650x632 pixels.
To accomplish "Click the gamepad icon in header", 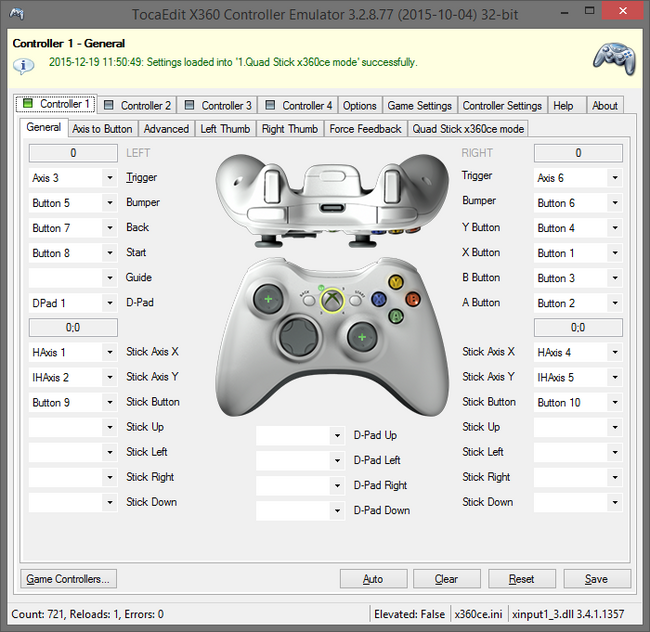I will point(615,59).
